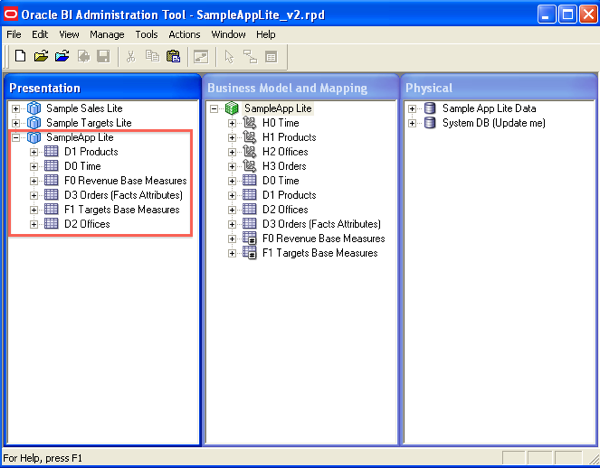Open the View menu
This screenshot has height=468, width=600.
69,34
